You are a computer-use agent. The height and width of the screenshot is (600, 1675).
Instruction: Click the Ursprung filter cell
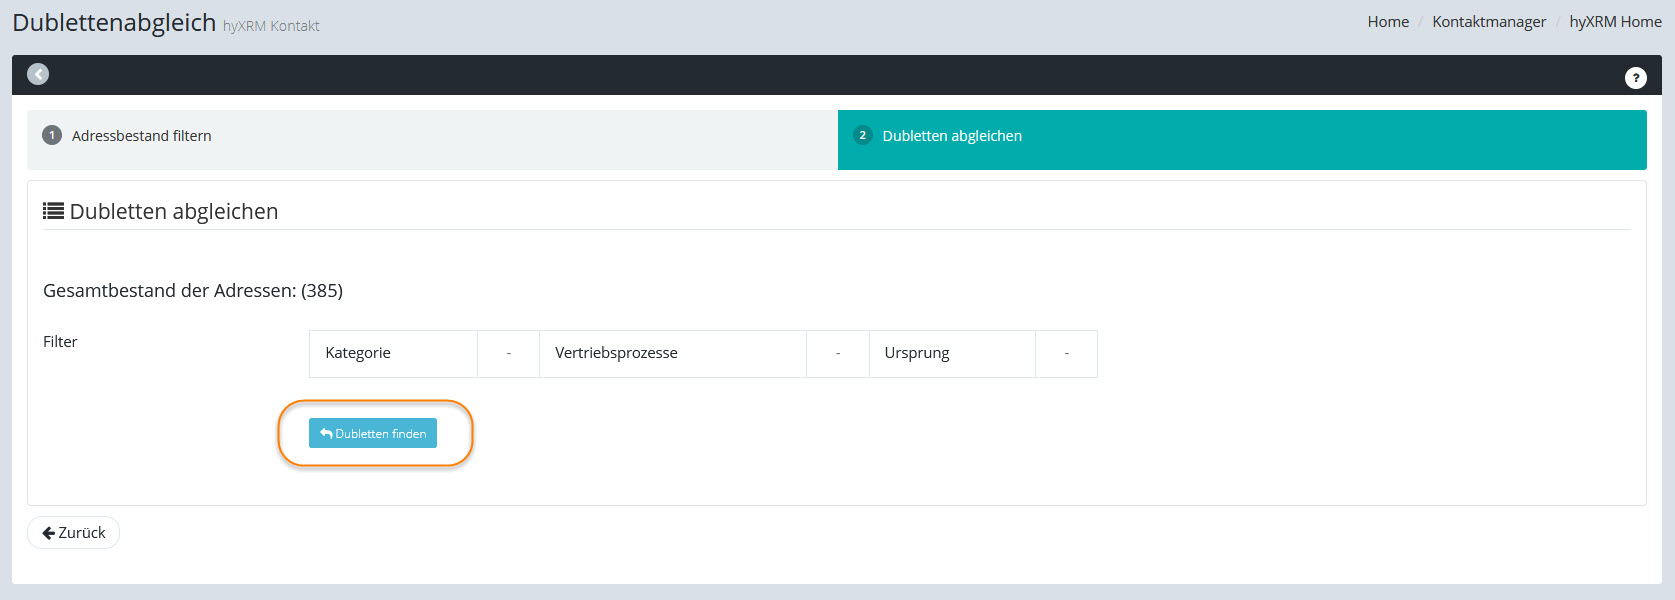coord(951,353)
